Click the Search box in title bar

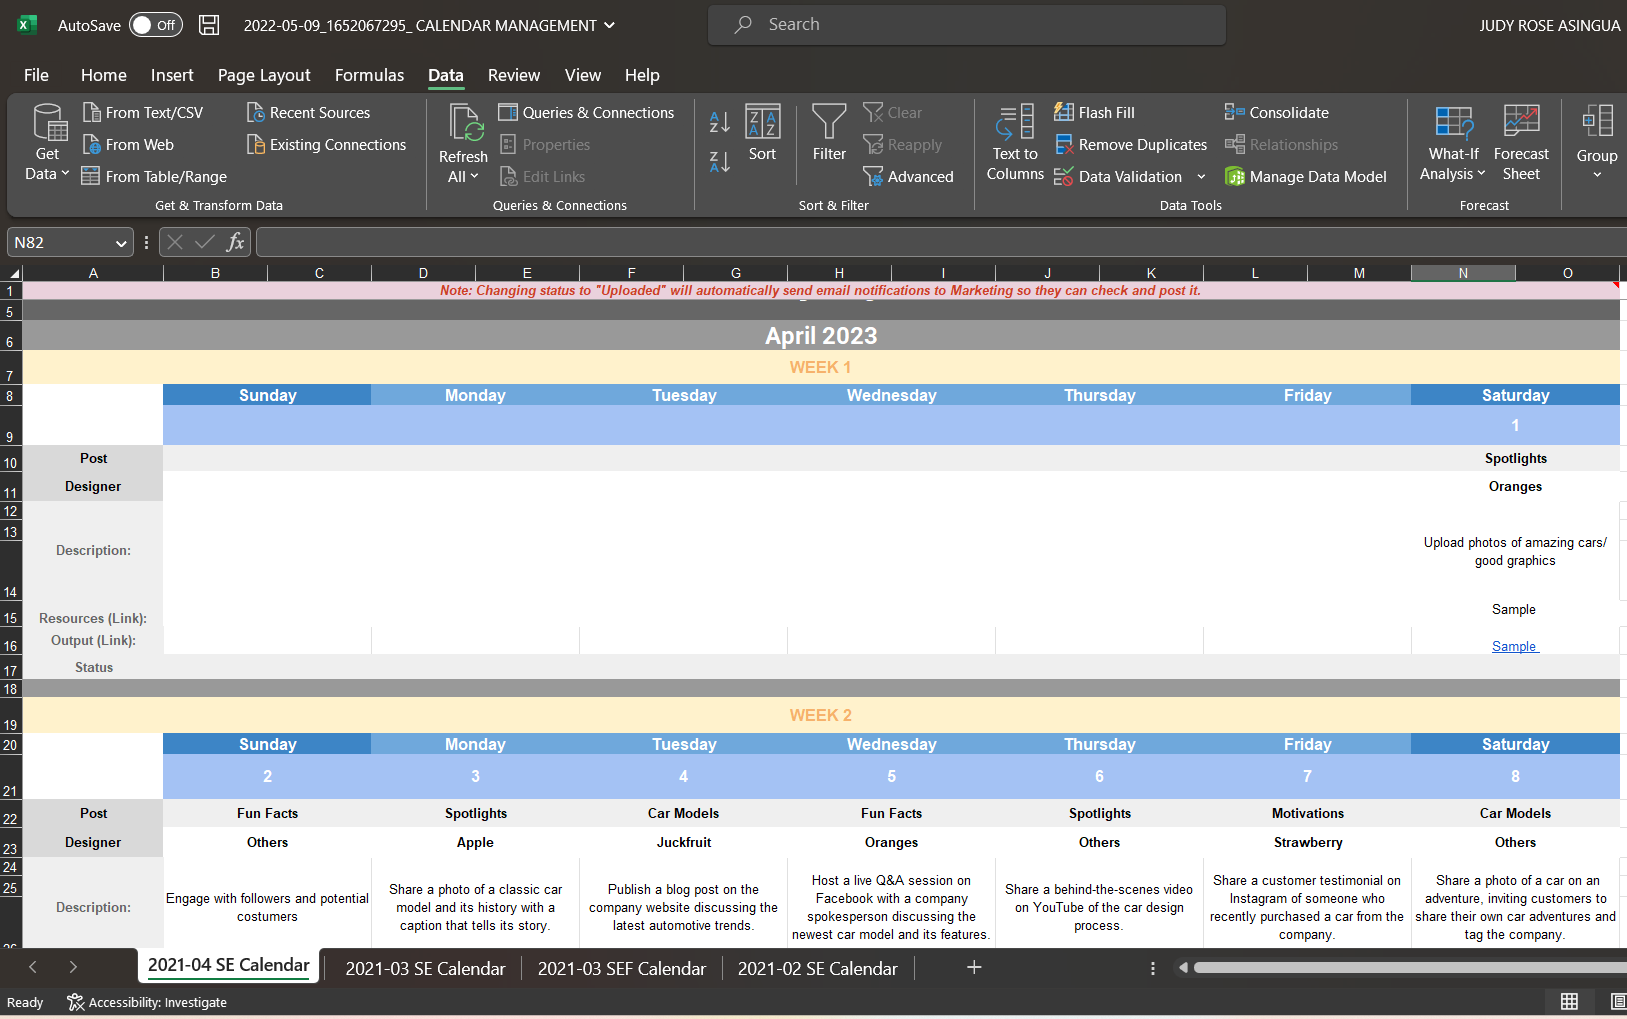click(967, 25)
